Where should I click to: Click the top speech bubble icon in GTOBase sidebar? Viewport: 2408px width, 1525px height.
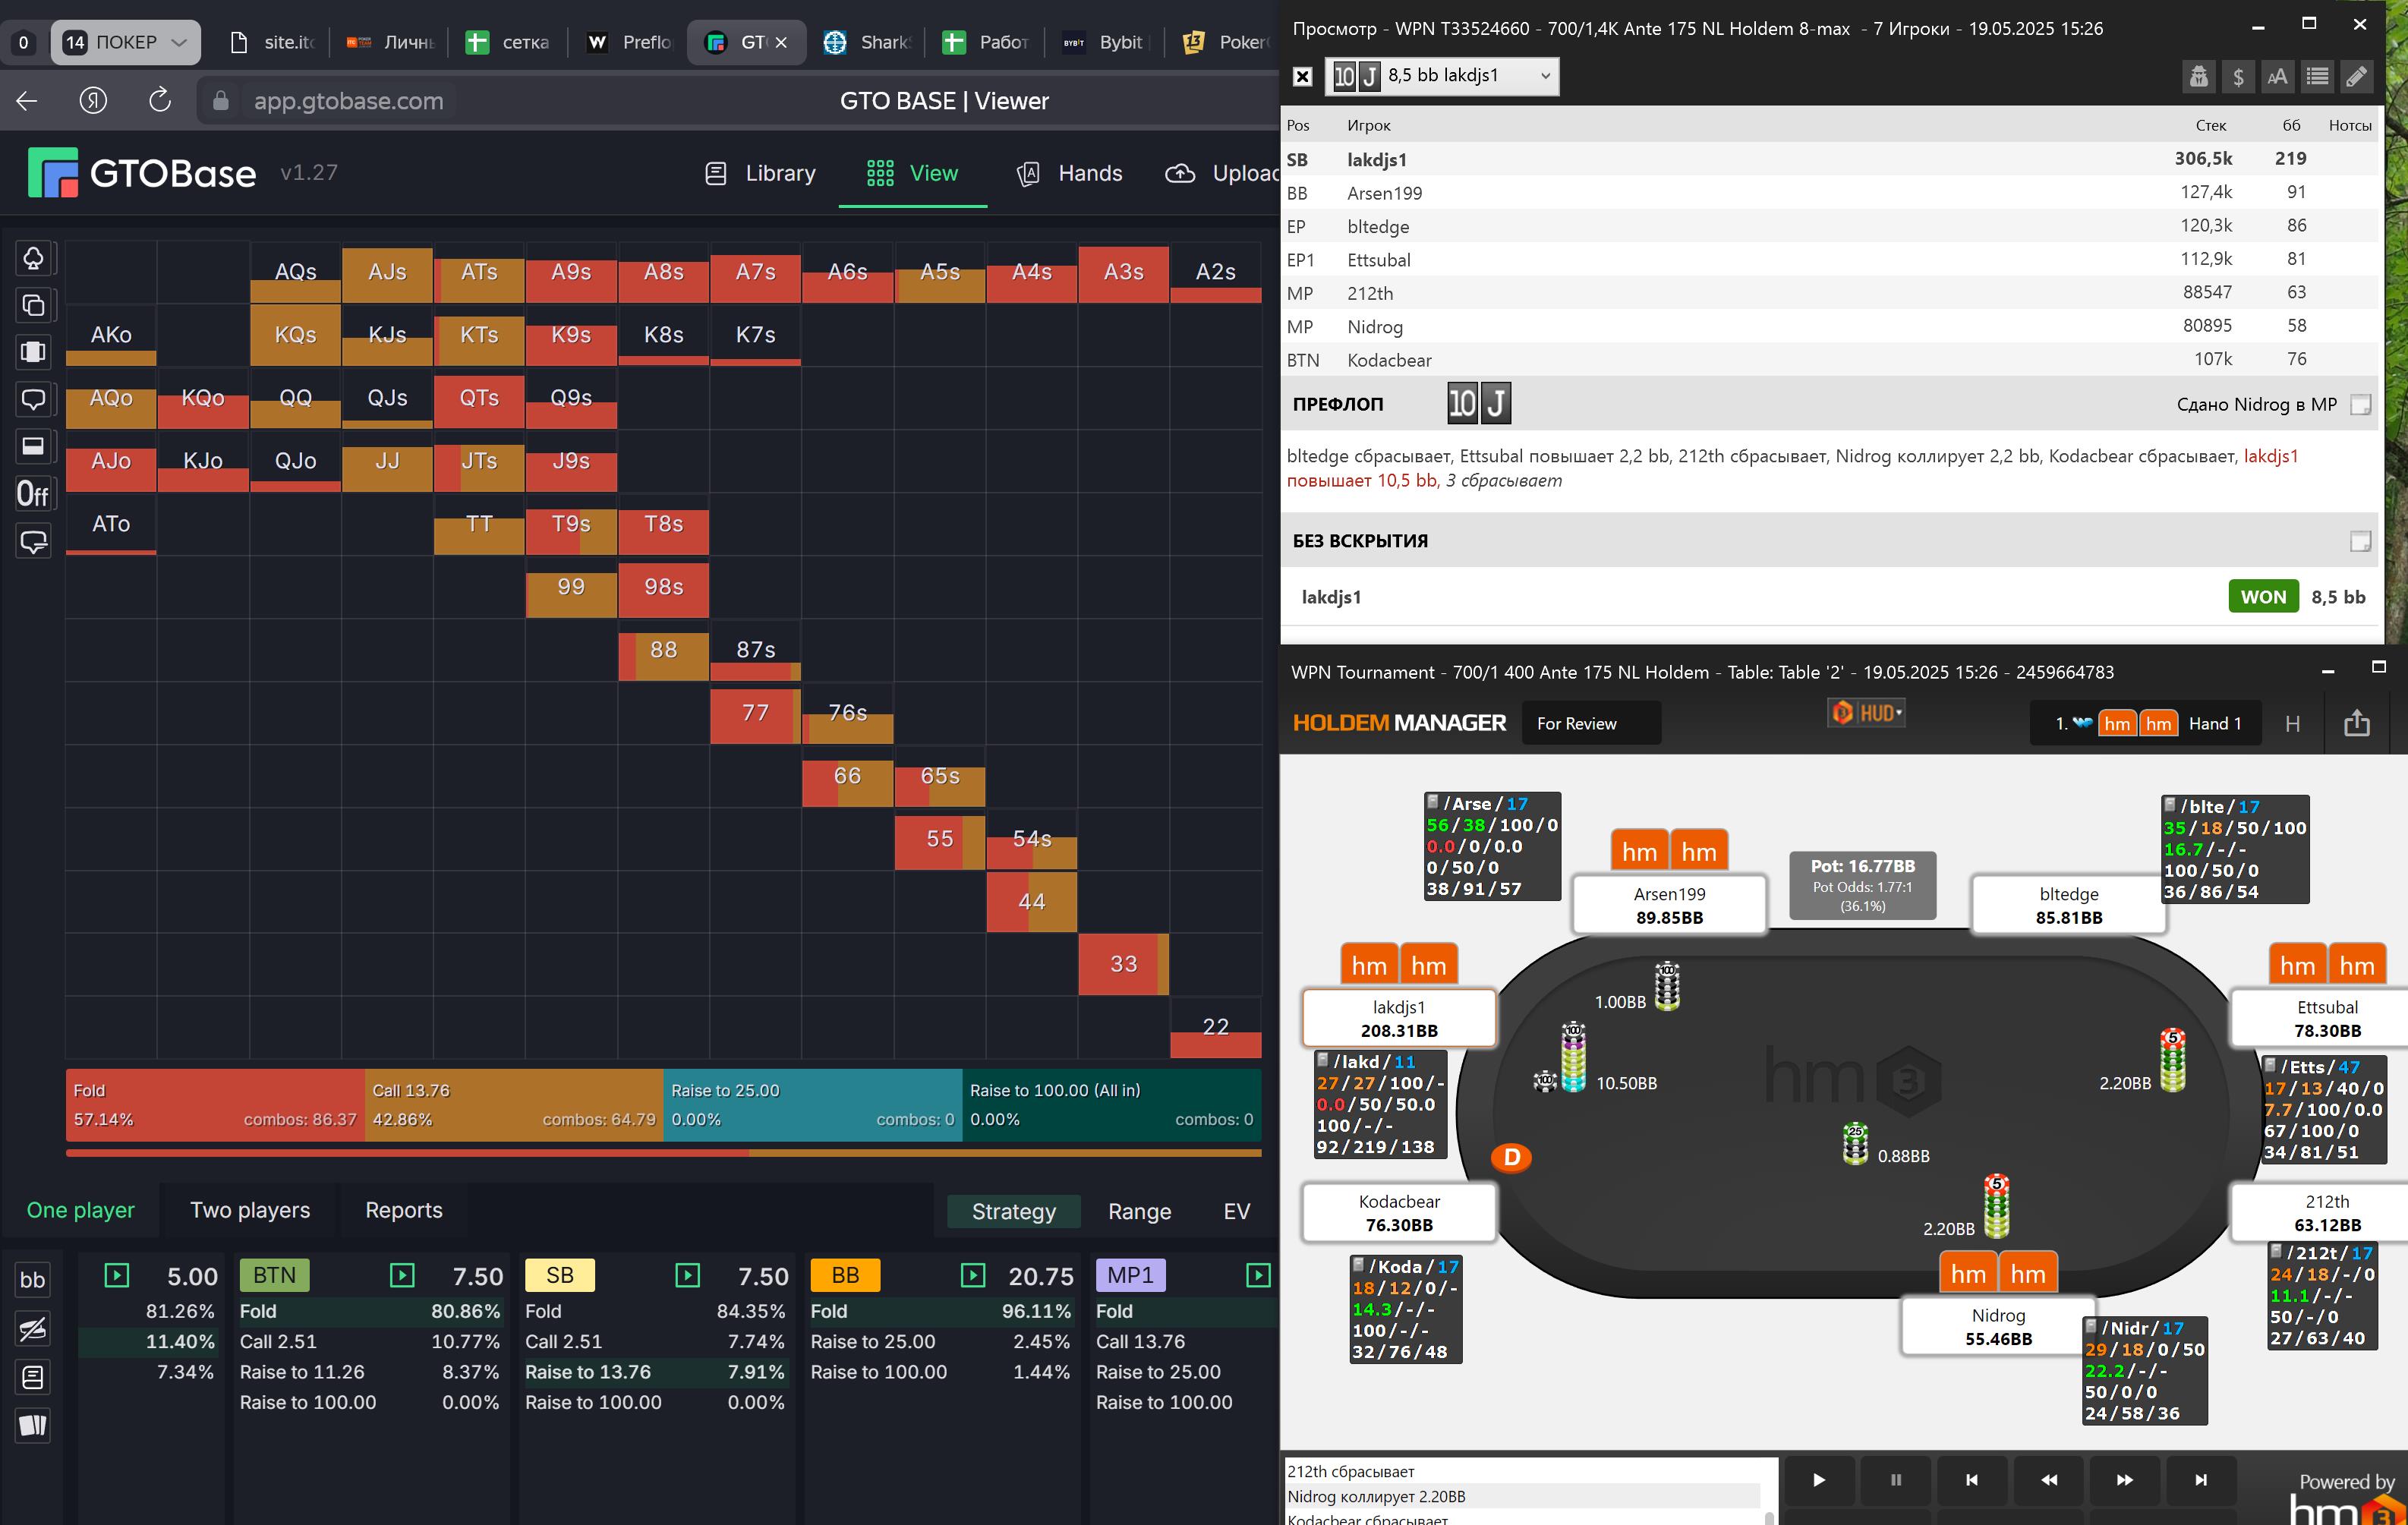click(x=34, y=400)
